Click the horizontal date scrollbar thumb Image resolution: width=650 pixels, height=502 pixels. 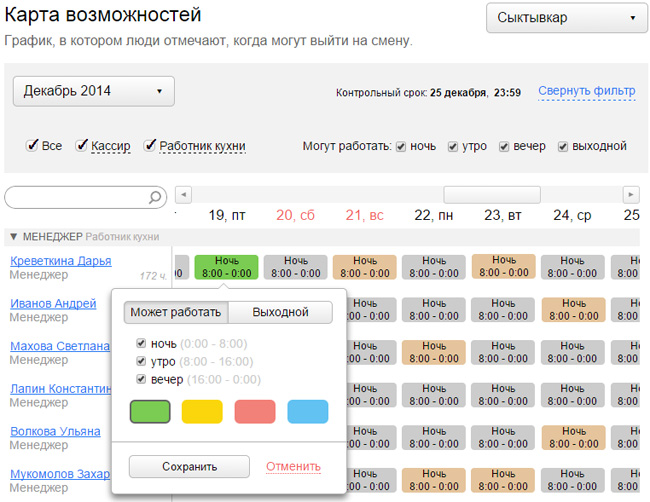tap(492, 194)
